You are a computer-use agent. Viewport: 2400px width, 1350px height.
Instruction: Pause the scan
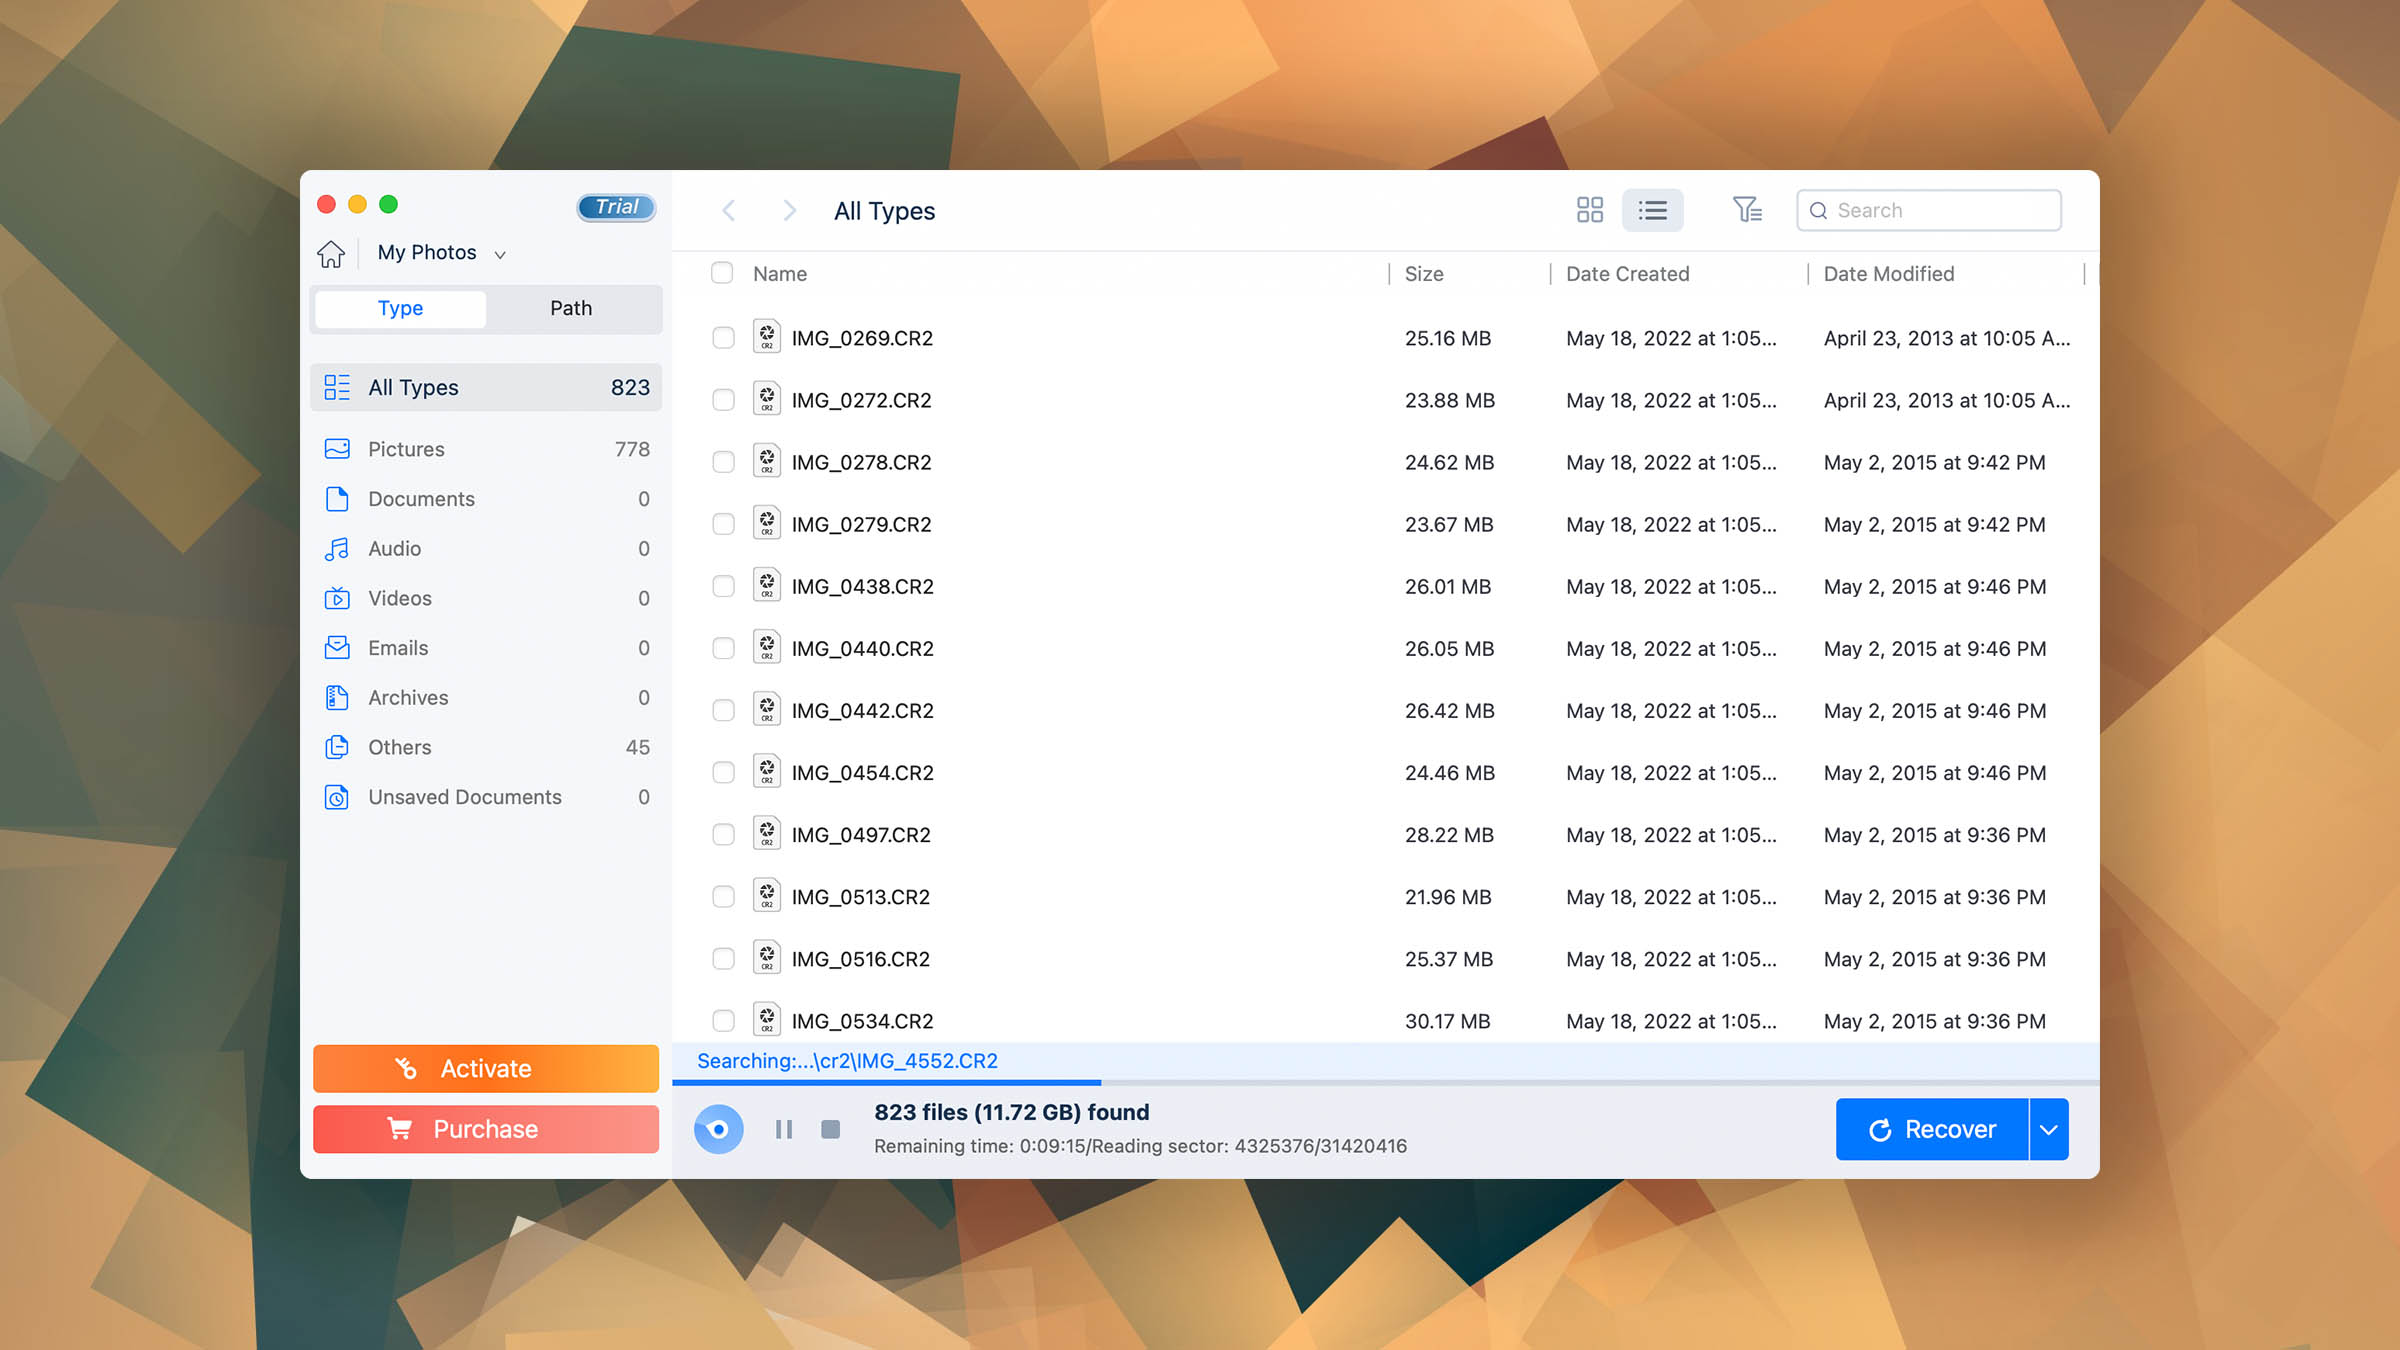(x=784, y=1129)
